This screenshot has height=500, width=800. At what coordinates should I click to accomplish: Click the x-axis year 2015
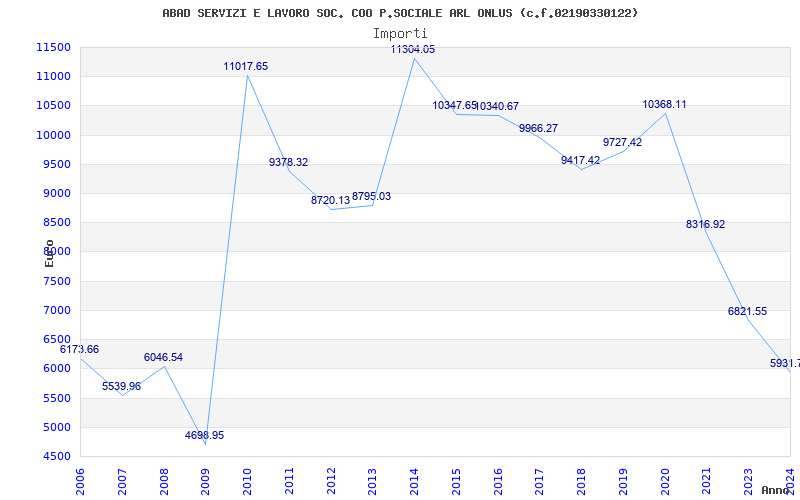(x=456, y=481)
